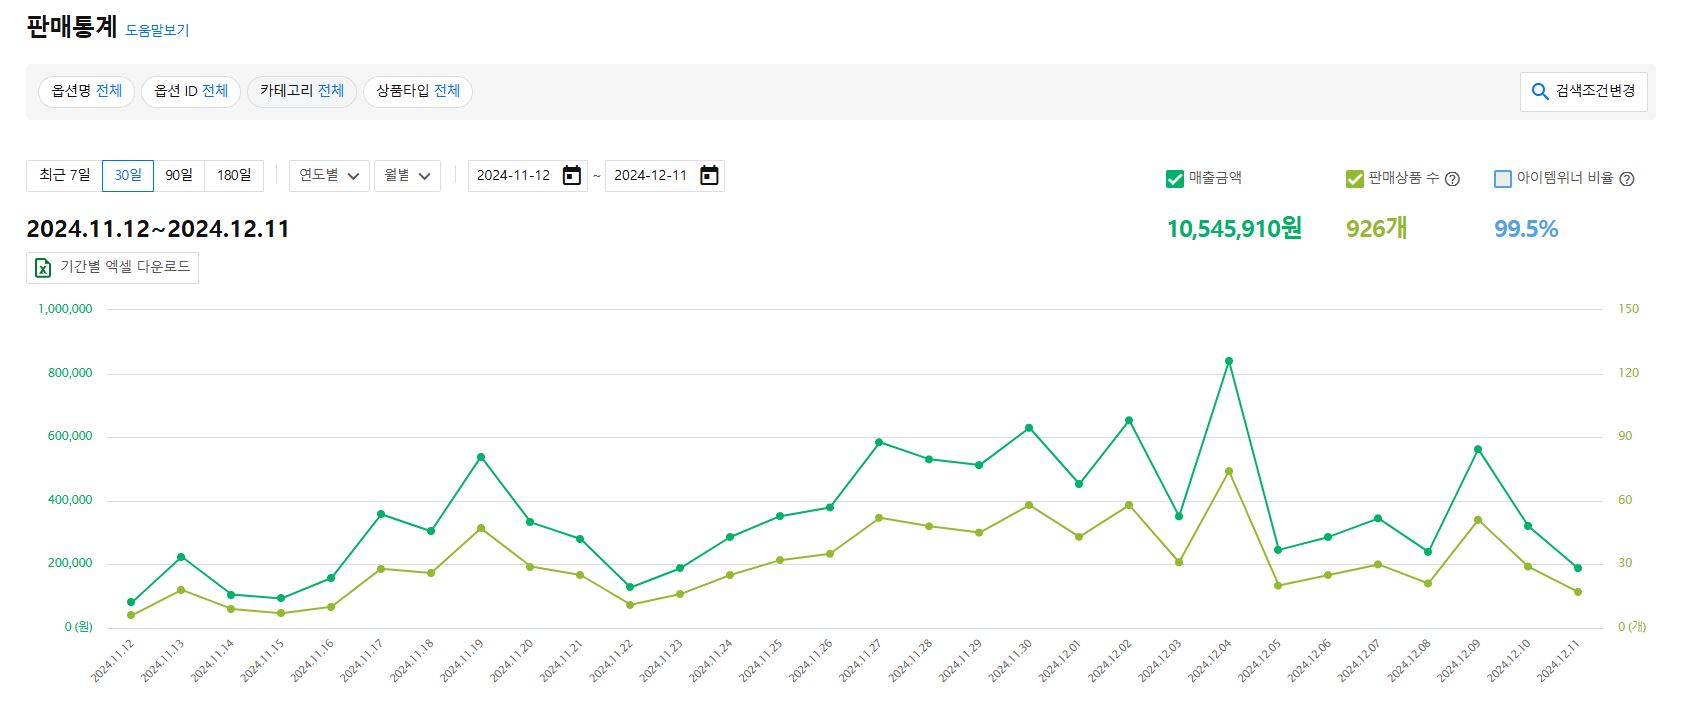1681x724 pixels.
Task: Open the 월별 dropdown
Action: pyautogui.click(x=407, y=176)
